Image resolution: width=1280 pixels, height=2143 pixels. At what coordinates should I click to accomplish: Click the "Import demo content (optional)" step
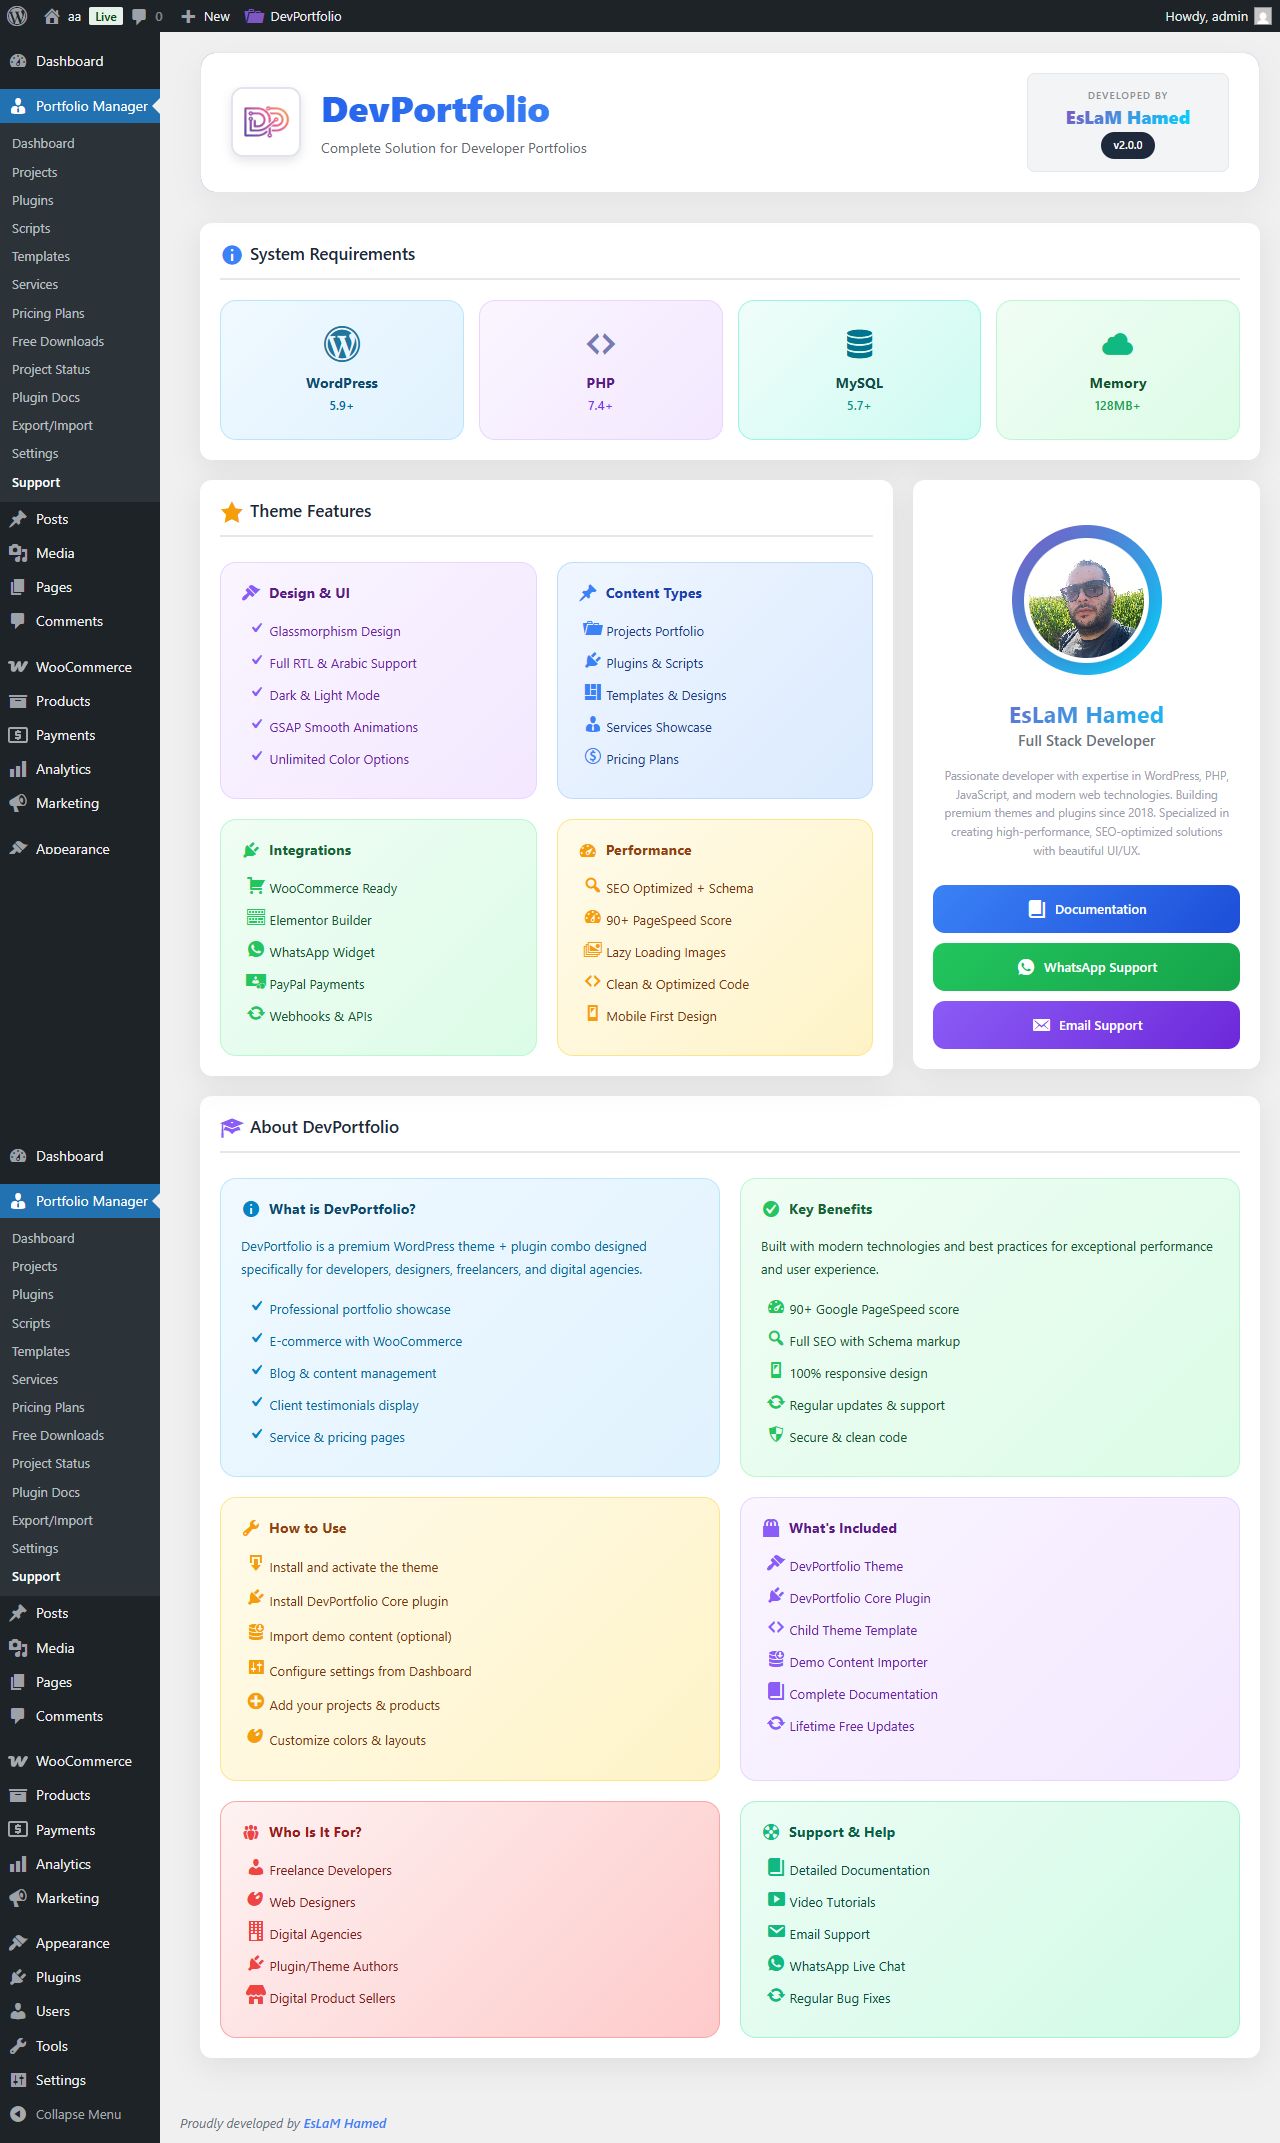(360, 1636)
